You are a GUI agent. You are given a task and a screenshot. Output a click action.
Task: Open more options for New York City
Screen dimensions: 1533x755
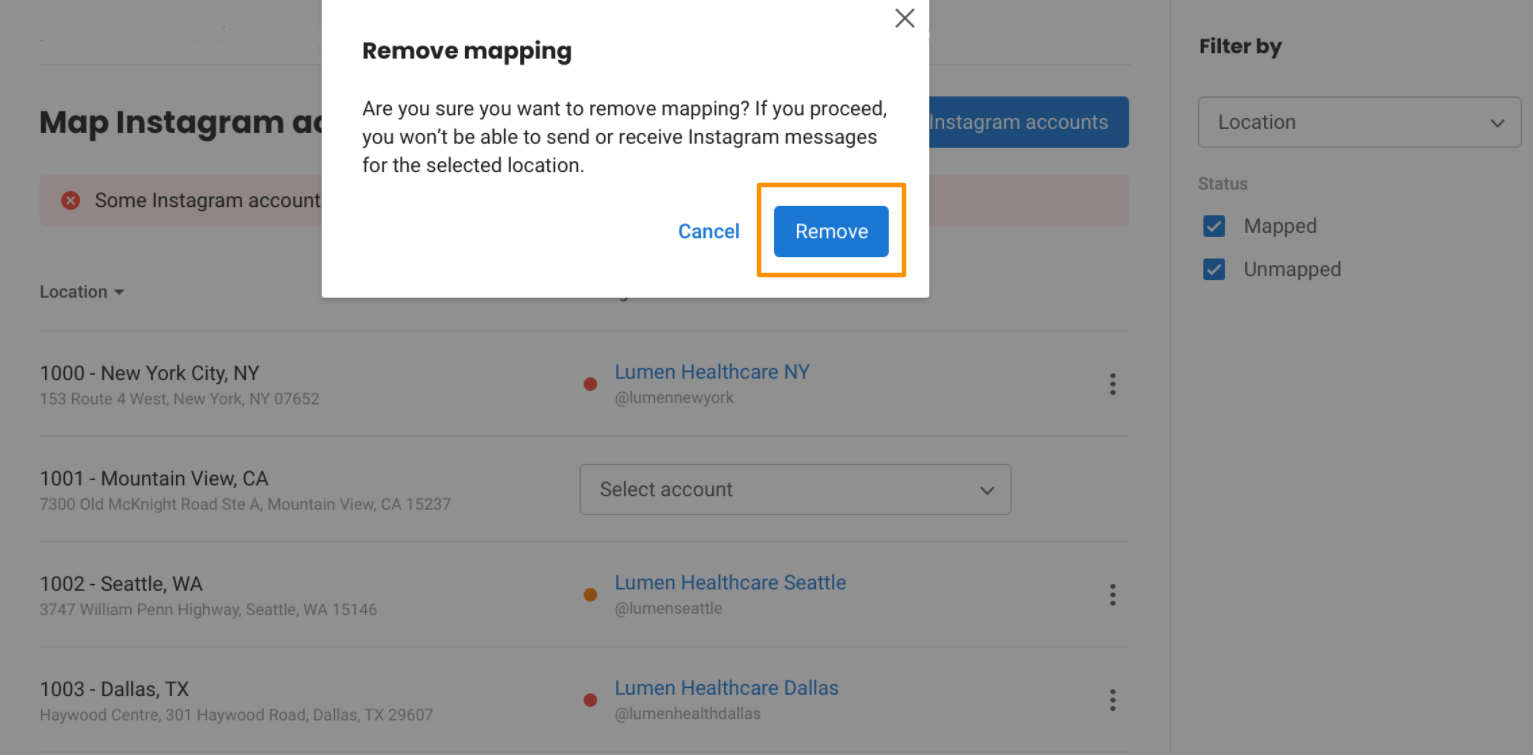pos(1112,384)
